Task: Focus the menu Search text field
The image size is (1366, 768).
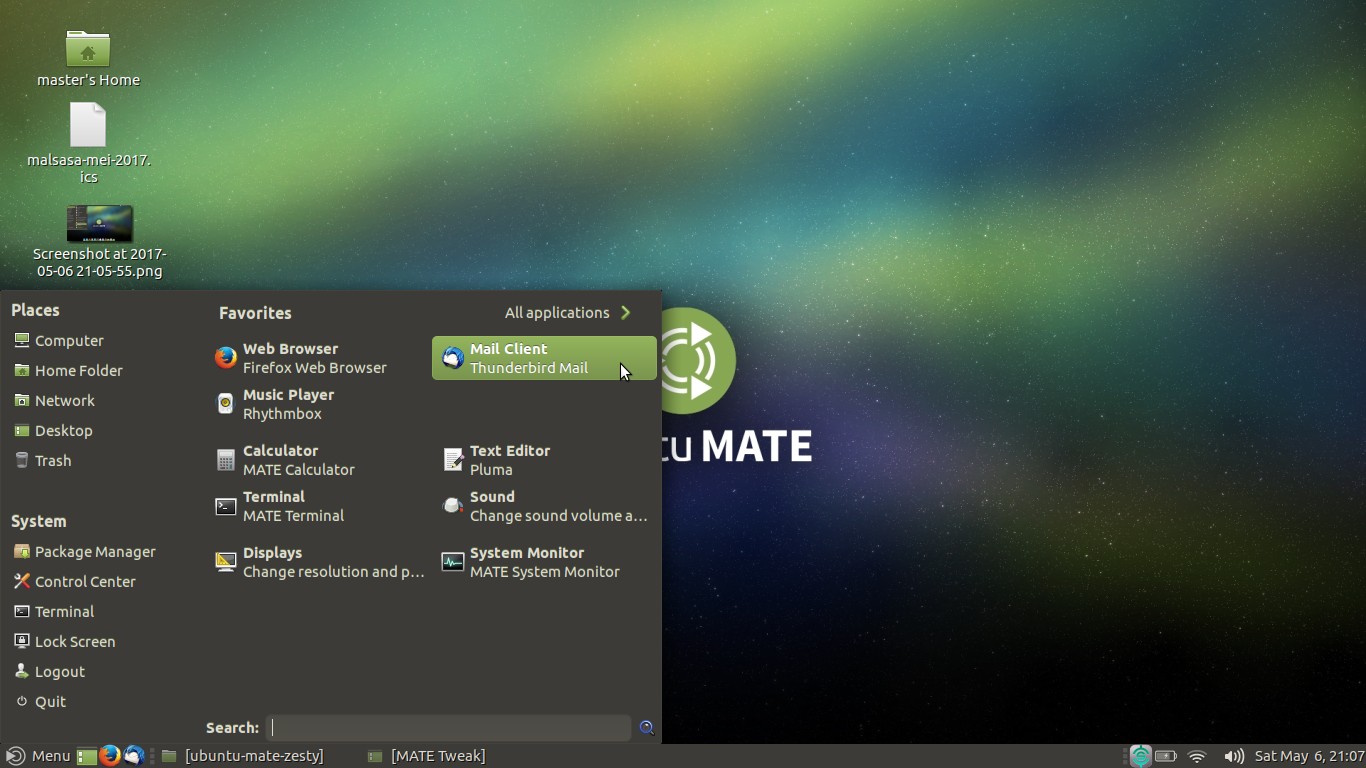Action: tap(450, 728)
